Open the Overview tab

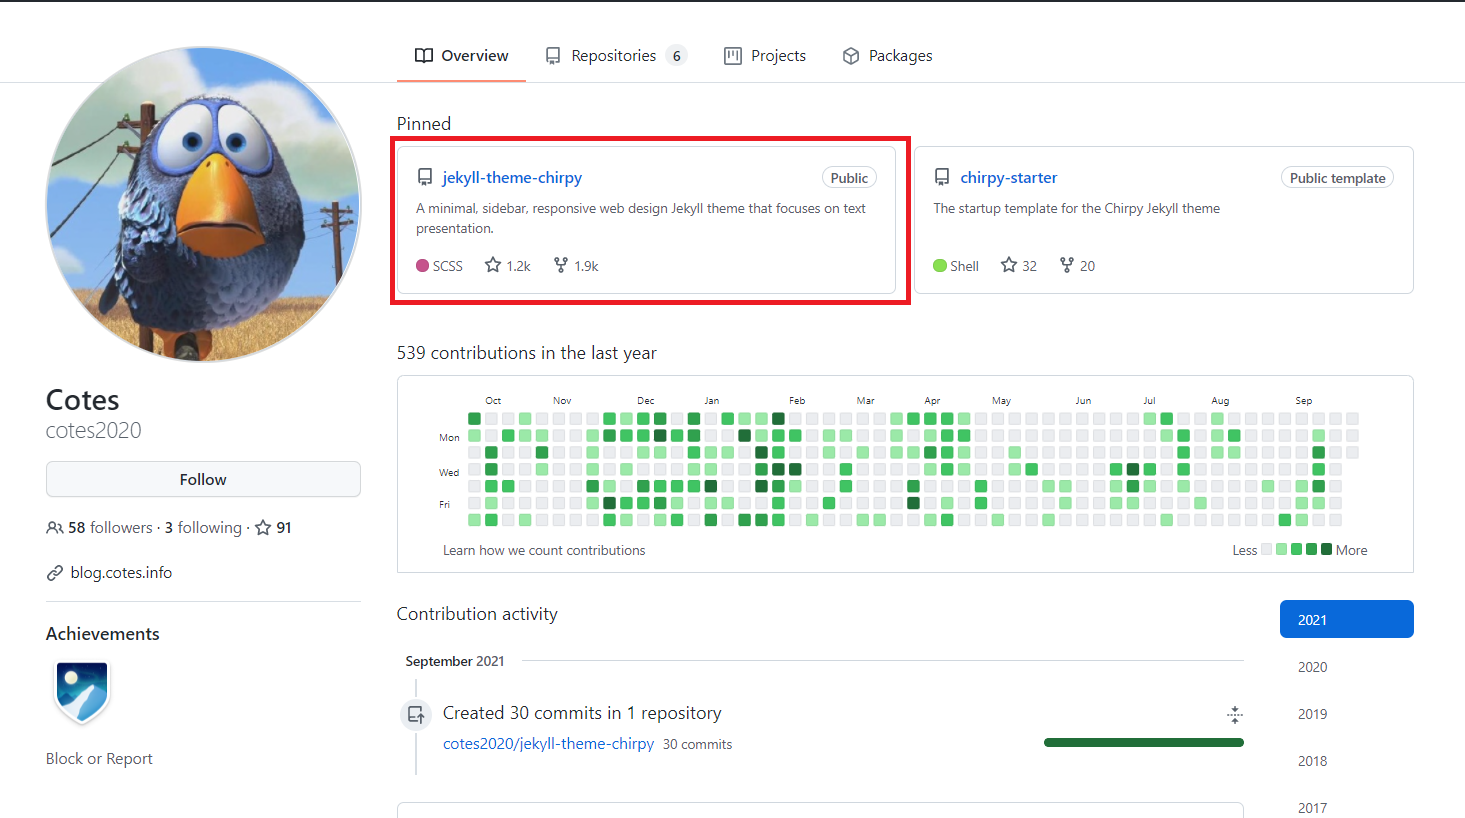(x=462, y=56)
